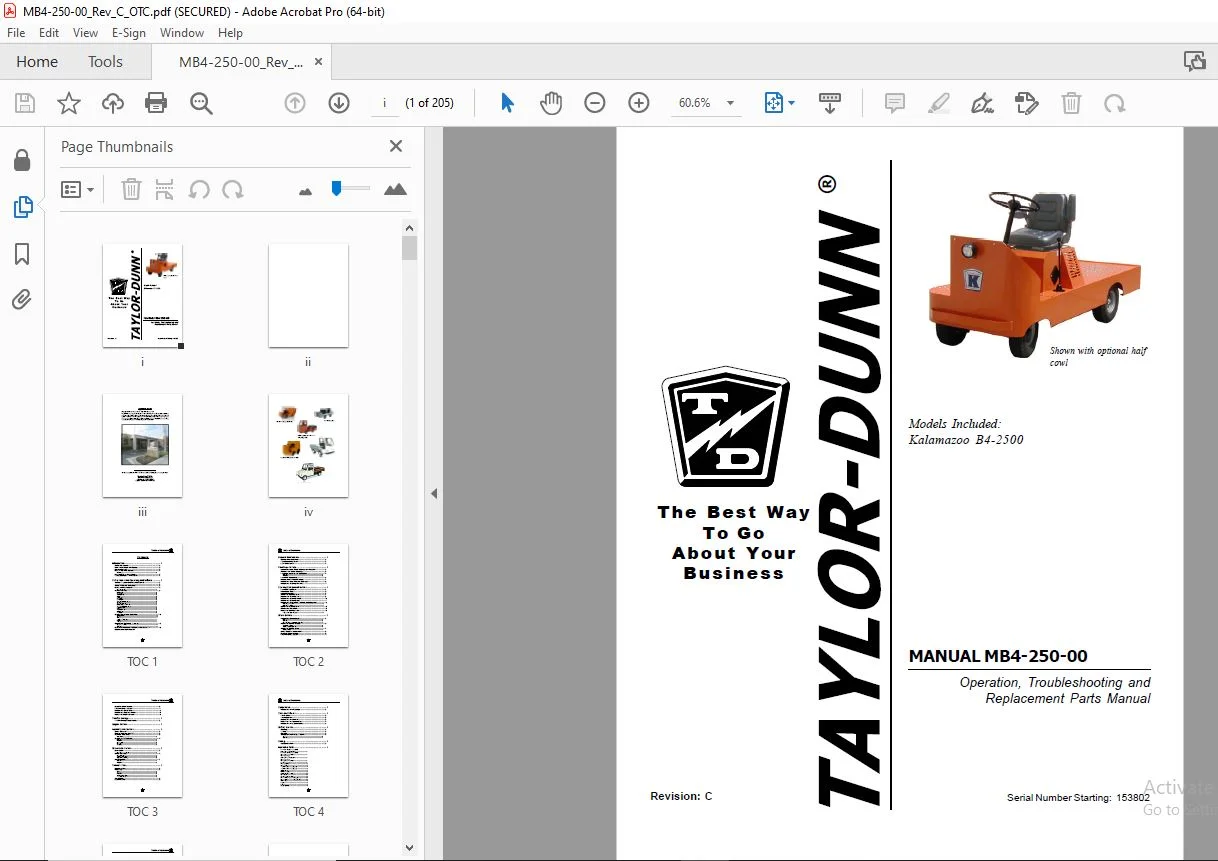Screen dimensions: 1218x861
Task: Click thumbnails scrollbar up arrow
Action: 409,227
